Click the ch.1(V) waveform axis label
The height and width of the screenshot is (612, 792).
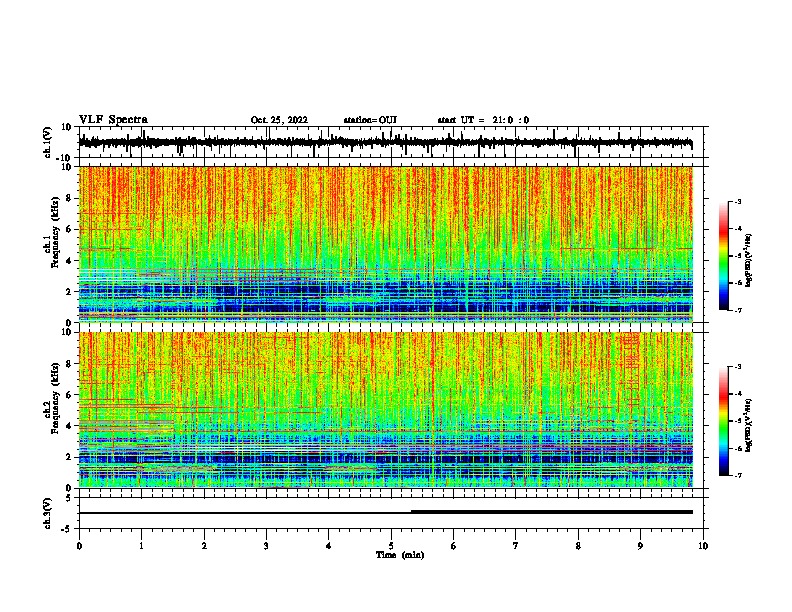(47, 142)
